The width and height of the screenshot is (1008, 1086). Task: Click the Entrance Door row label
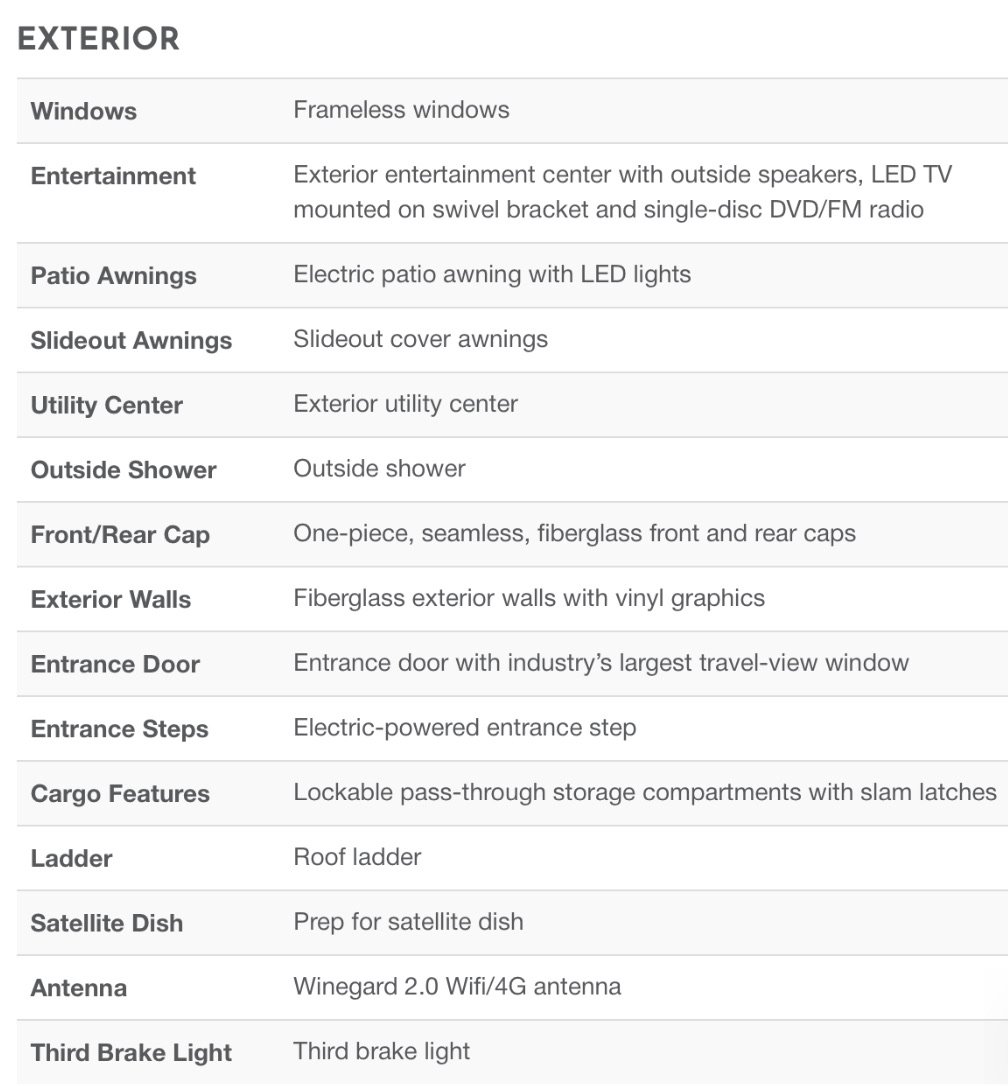pos(115,665)
